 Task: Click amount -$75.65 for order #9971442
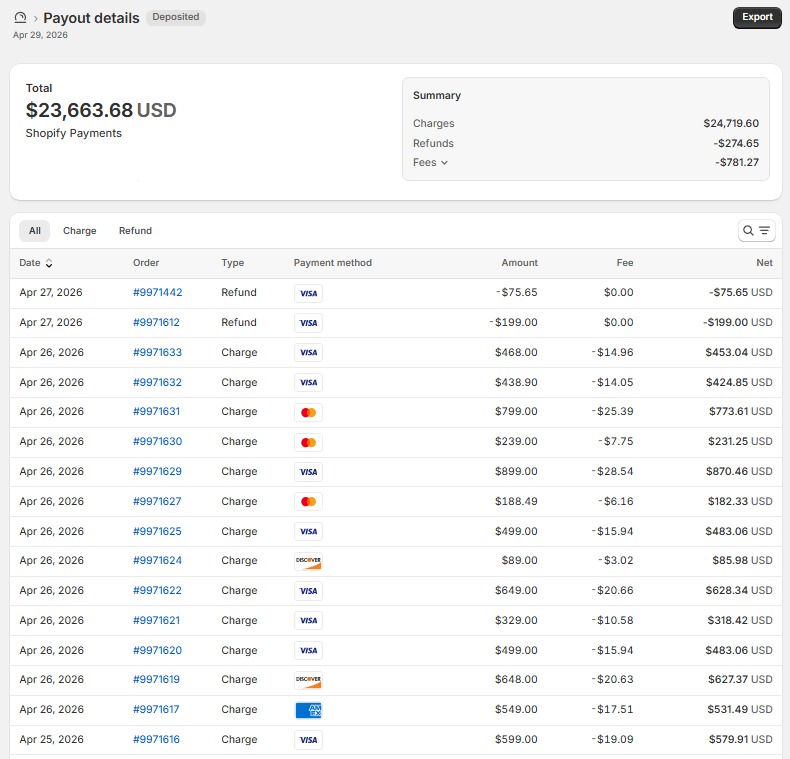pos(516,292)
